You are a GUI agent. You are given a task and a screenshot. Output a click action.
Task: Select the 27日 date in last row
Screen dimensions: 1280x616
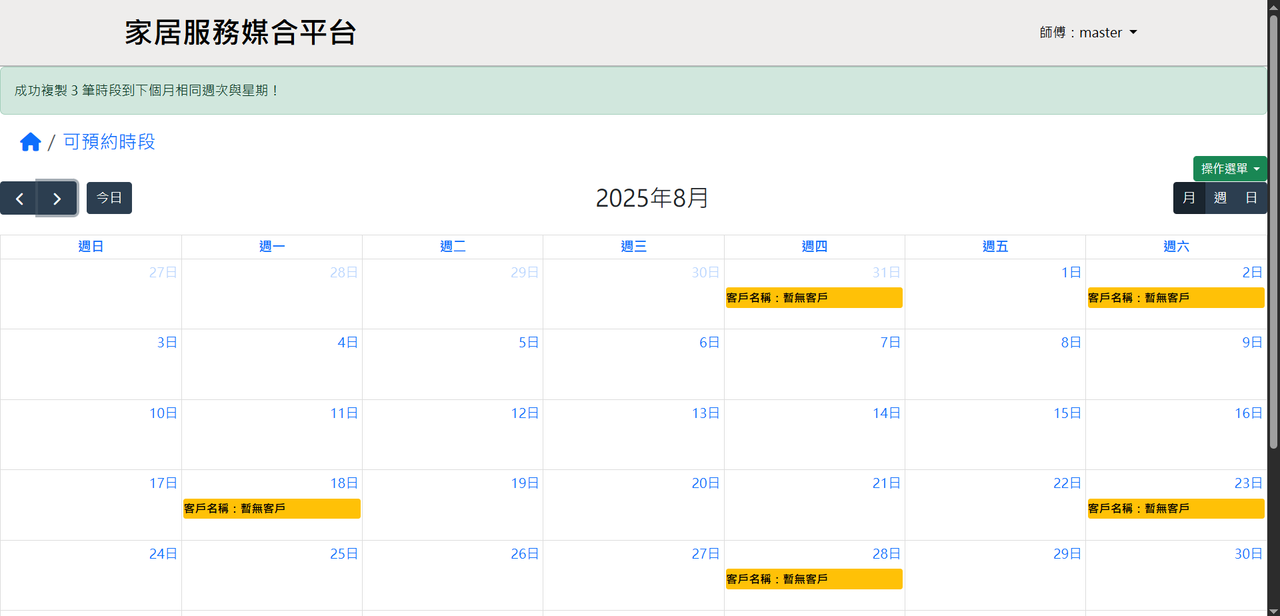coord(706,554)
